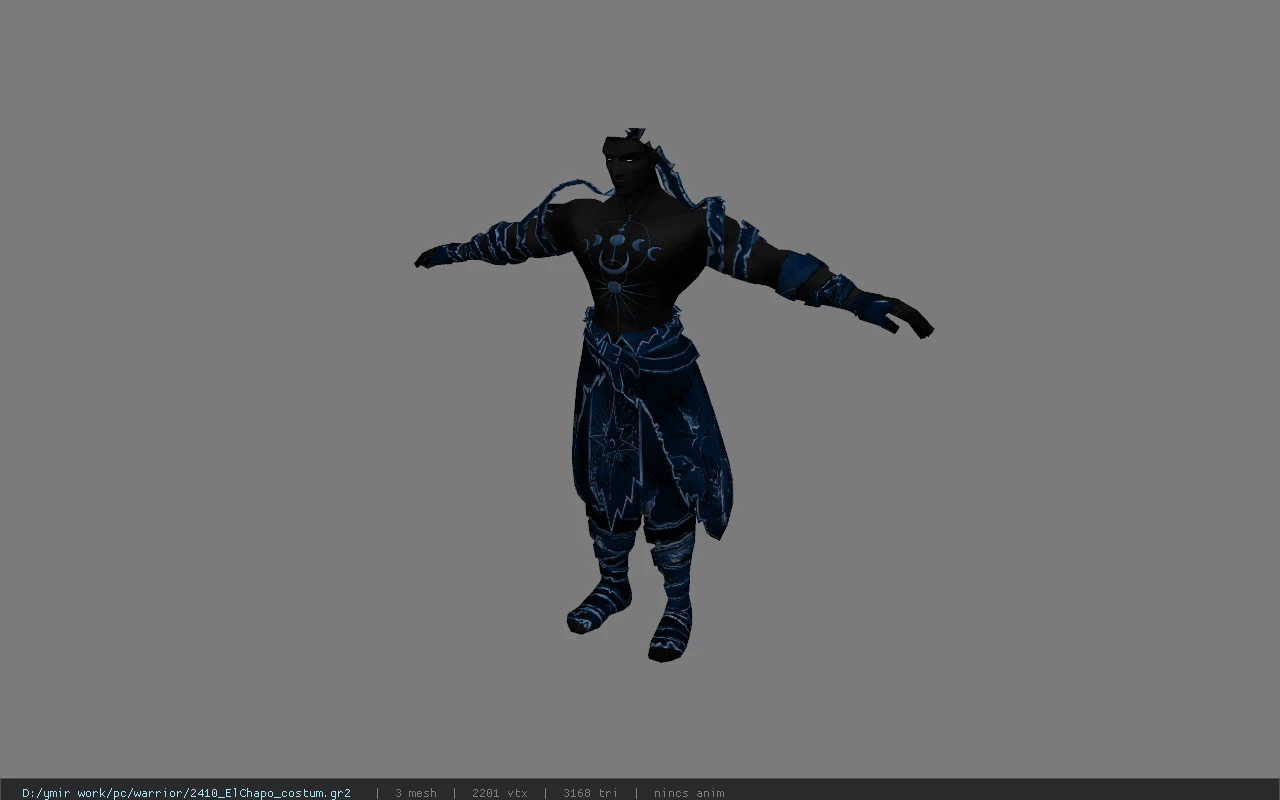This screenshot has width=1280, height=800.
Task: Click the '3 mesh' status indicator
Action: point(415,793)
